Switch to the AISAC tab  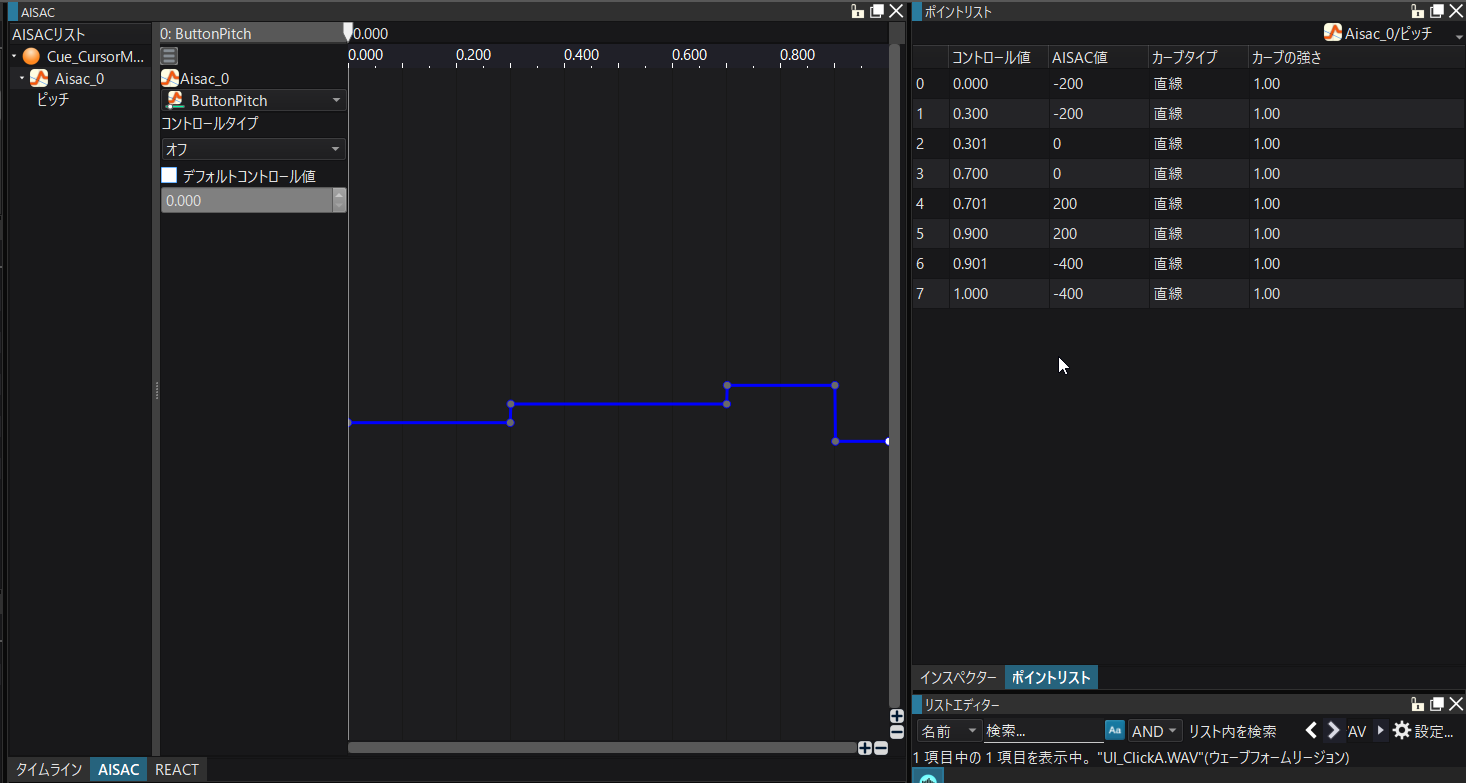(119, 769)
